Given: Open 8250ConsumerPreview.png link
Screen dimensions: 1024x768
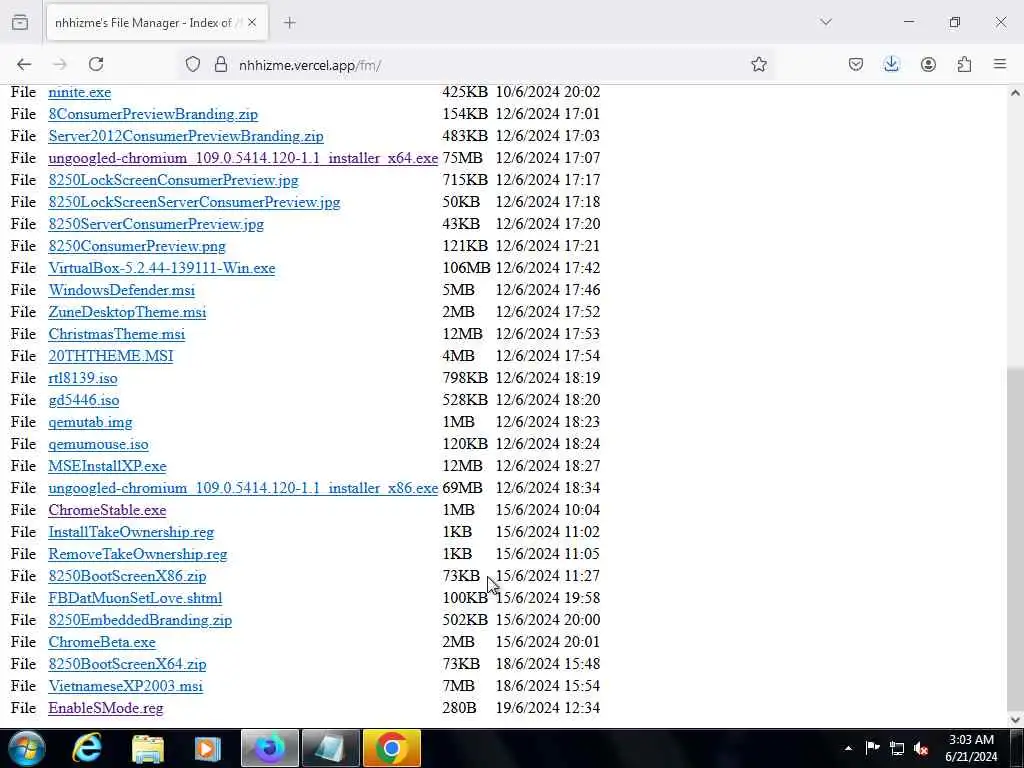Looking at the screenshot, I should [137, 246].
